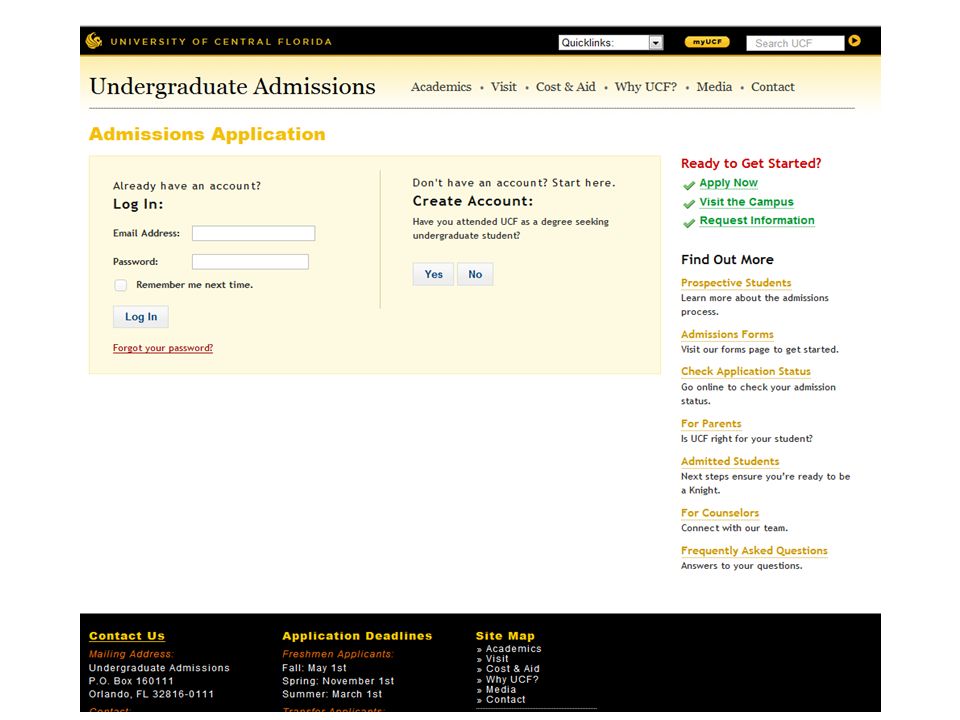This screenshot has height=720, width=960.
Task: Open Cost & Aid in the top navigation
Action: point(565,87)
